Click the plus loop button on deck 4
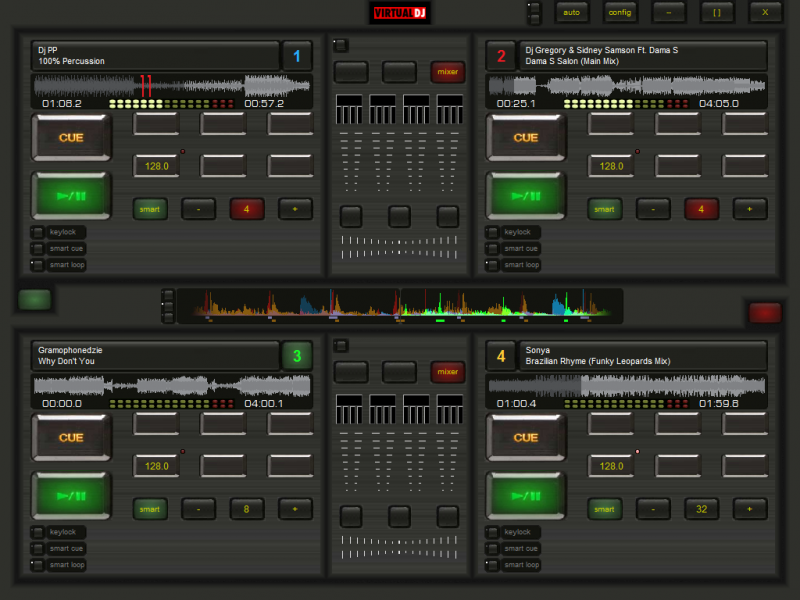 tap(749, 509)
